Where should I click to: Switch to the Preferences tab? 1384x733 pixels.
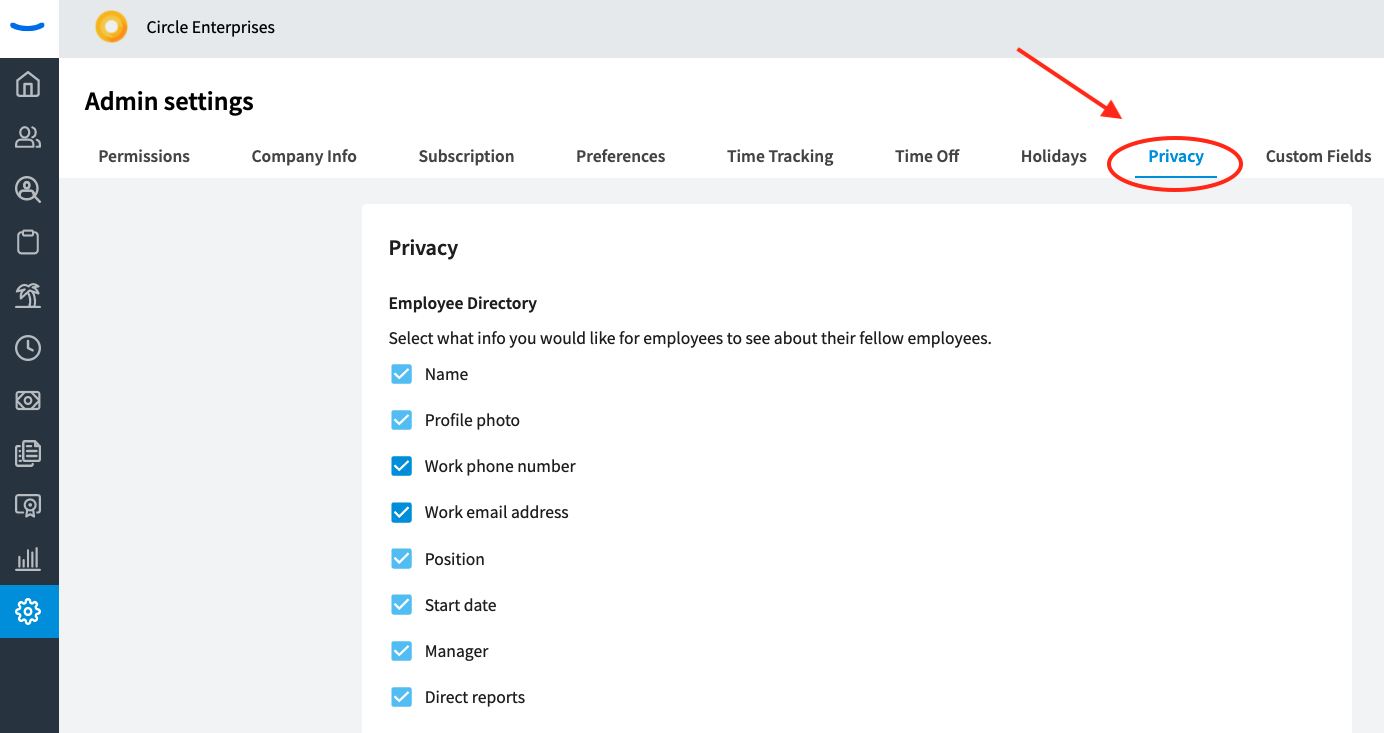(620, 156)
